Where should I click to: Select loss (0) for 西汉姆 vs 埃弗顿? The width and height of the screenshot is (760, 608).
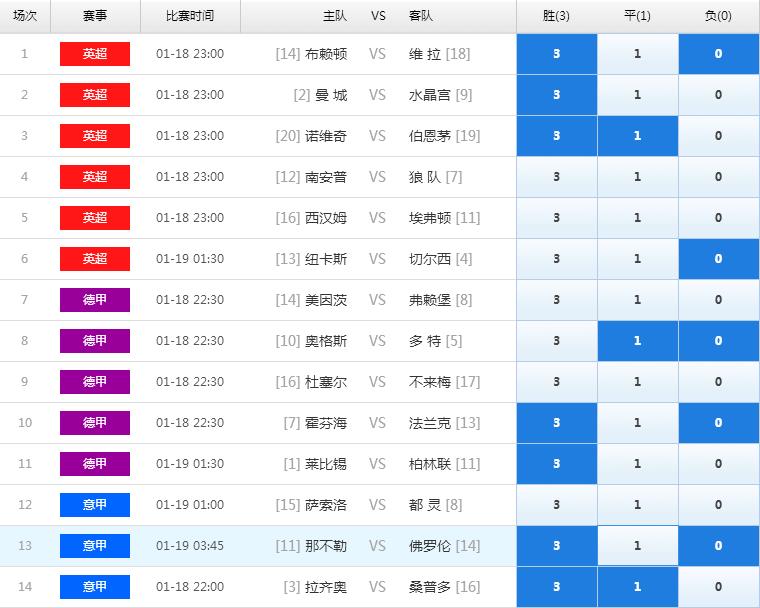point(718,218)
